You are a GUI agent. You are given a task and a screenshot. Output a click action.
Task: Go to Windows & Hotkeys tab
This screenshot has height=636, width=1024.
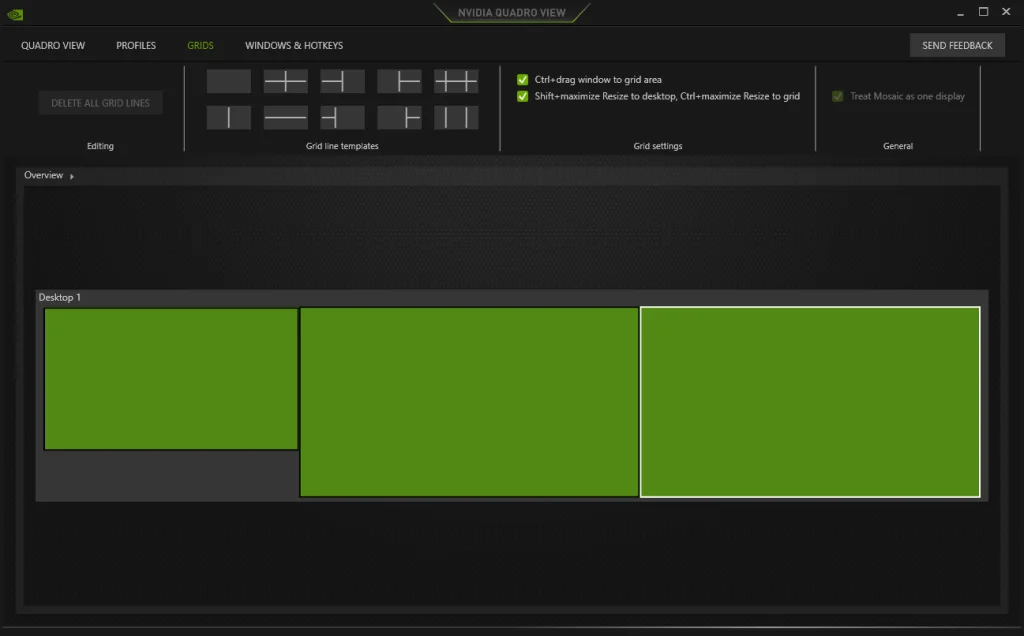[x=294, y=46]
